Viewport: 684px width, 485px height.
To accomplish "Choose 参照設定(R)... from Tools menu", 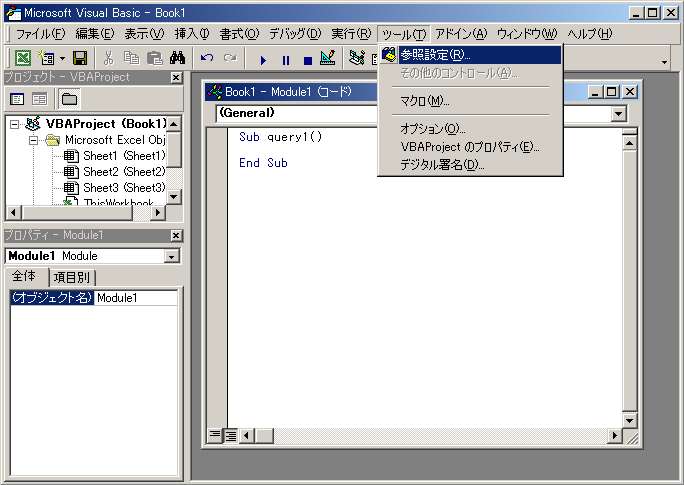I will click(471, 55).
